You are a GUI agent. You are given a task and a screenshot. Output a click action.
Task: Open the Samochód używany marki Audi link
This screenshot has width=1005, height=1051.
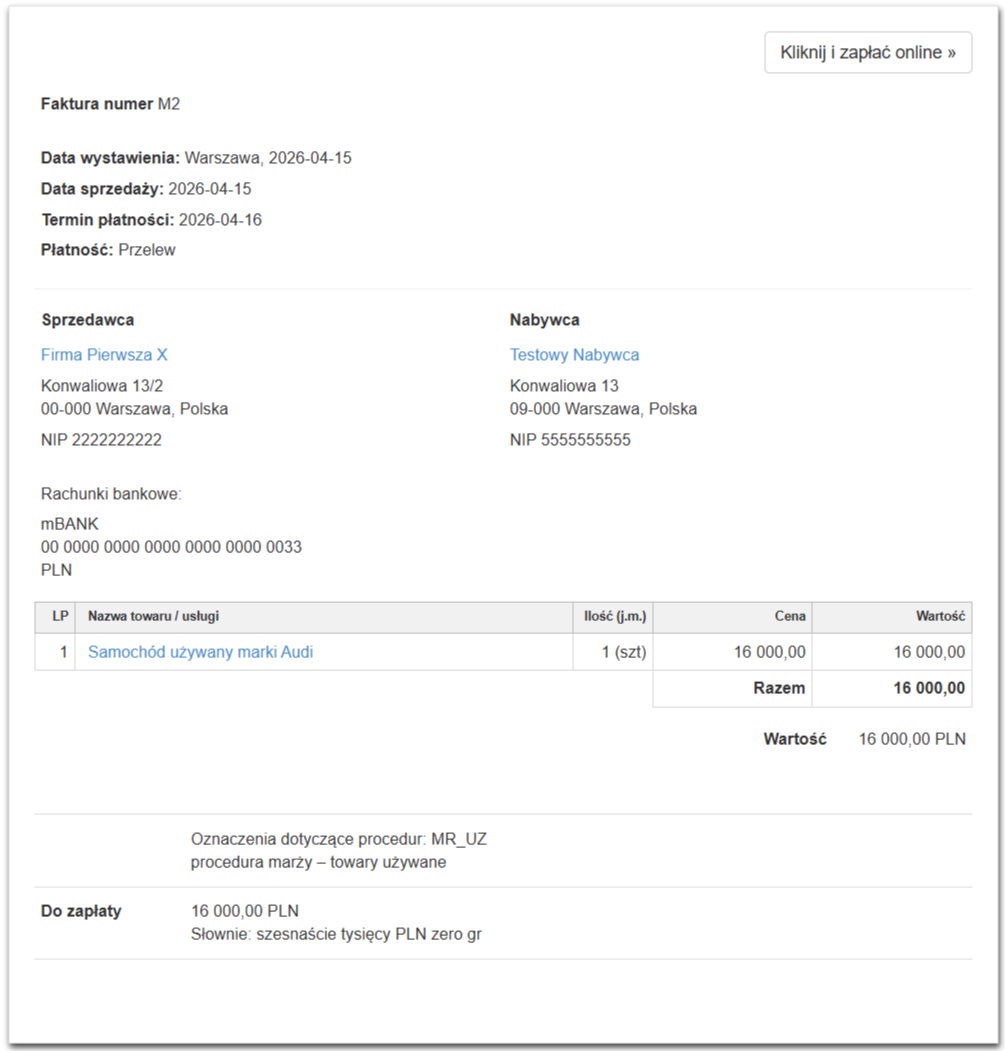click(x=200, y=652)
